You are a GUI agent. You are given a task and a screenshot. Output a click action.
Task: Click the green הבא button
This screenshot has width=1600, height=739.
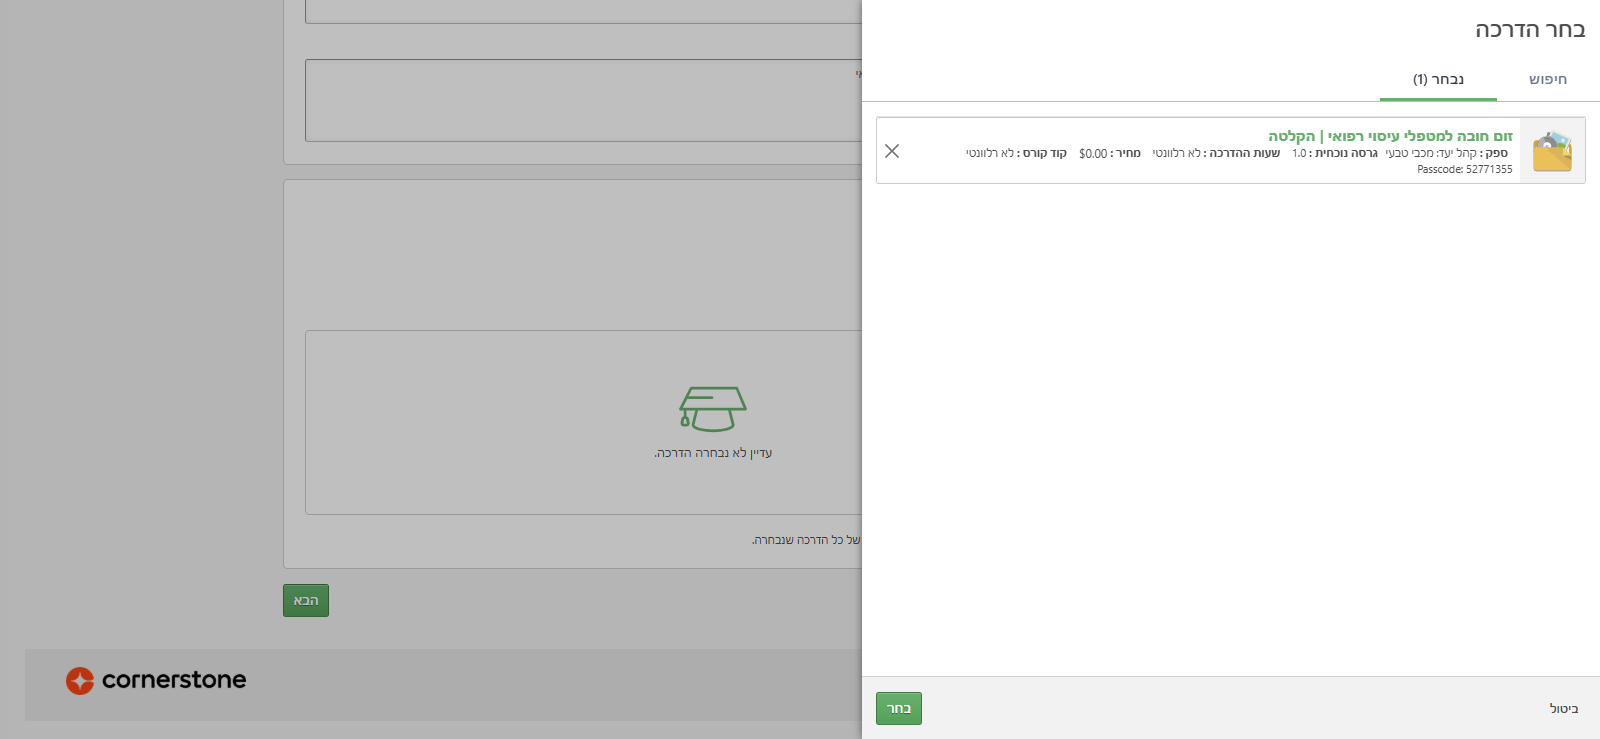point(306,601)
